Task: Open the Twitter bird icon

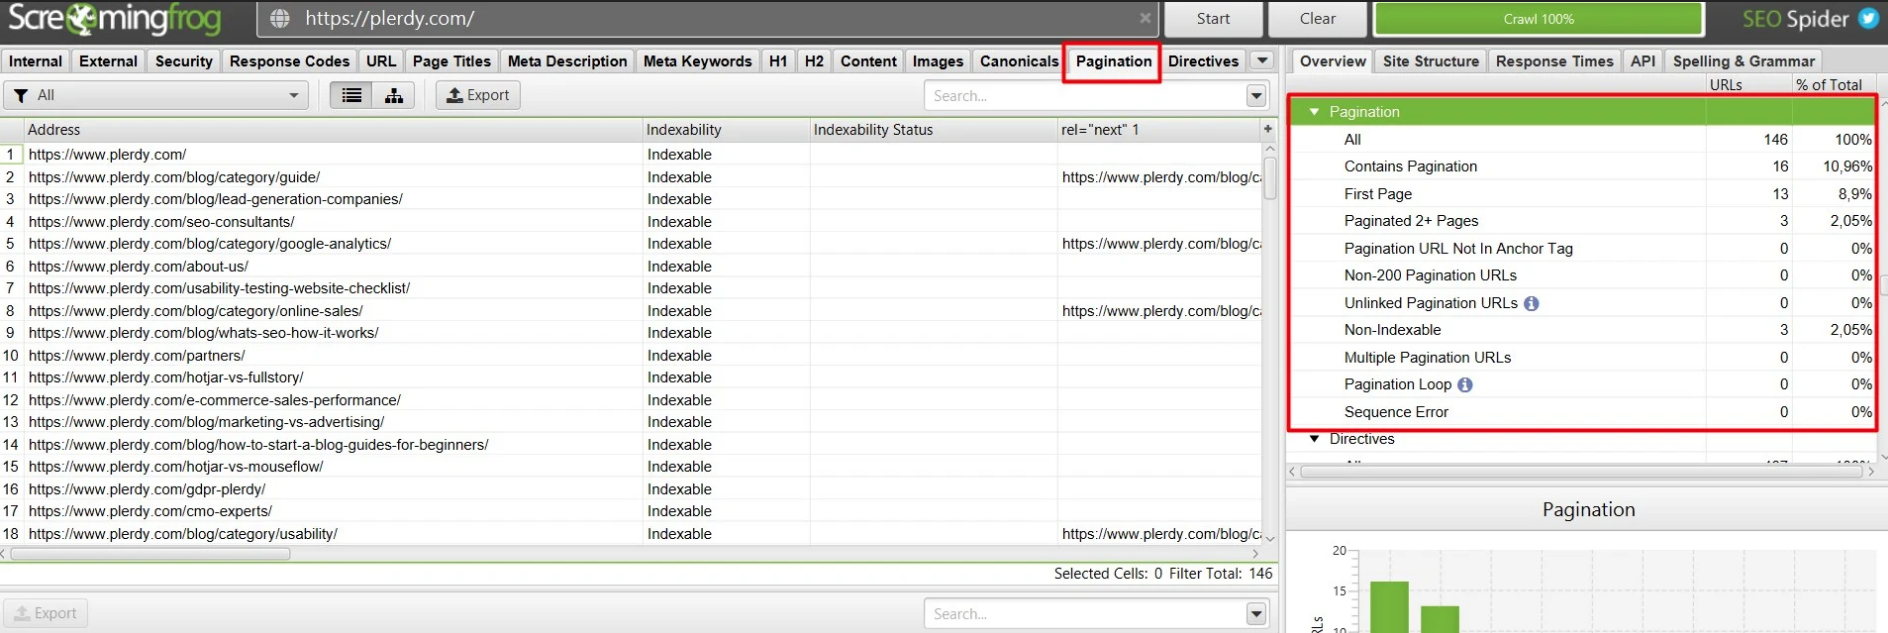Action: (x=1868, y=18)
